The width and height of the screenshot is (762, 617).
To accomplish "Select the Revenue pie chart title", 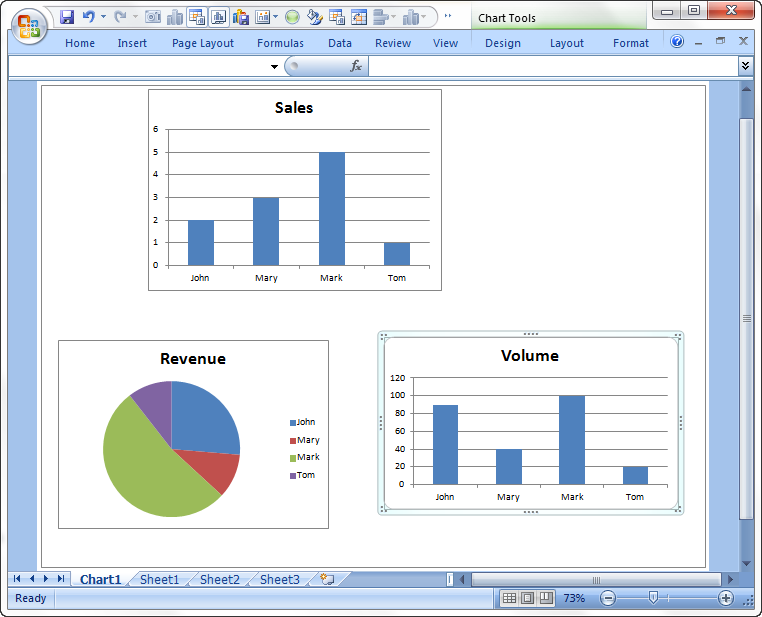I will [193, 359].
